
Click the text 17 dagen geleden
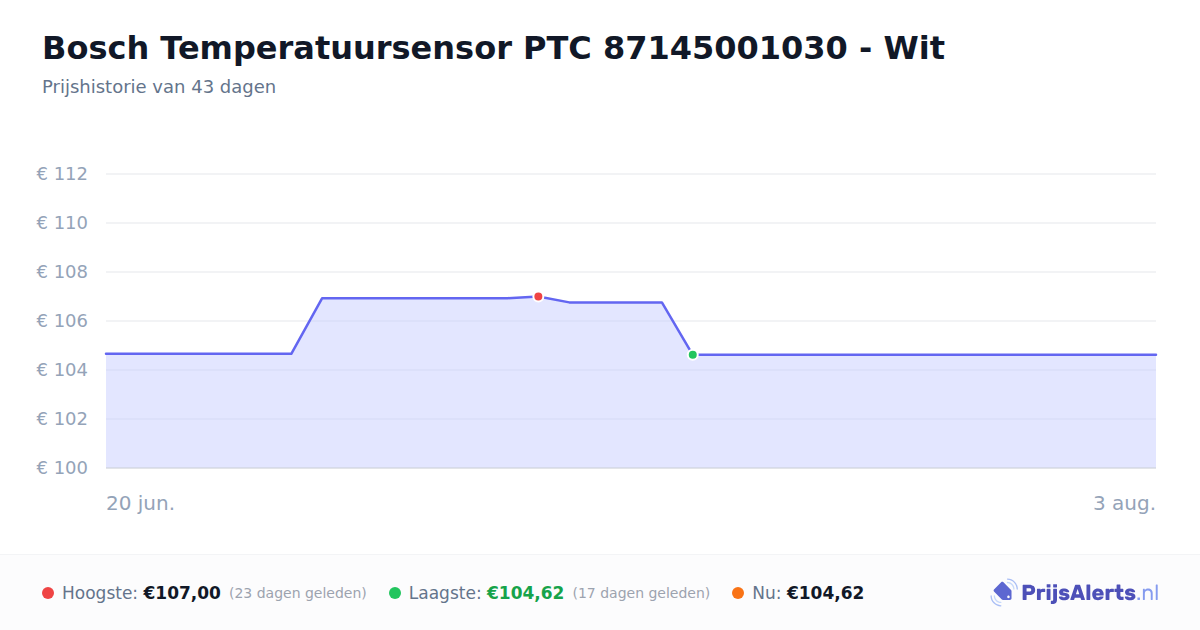coord(641,593)
